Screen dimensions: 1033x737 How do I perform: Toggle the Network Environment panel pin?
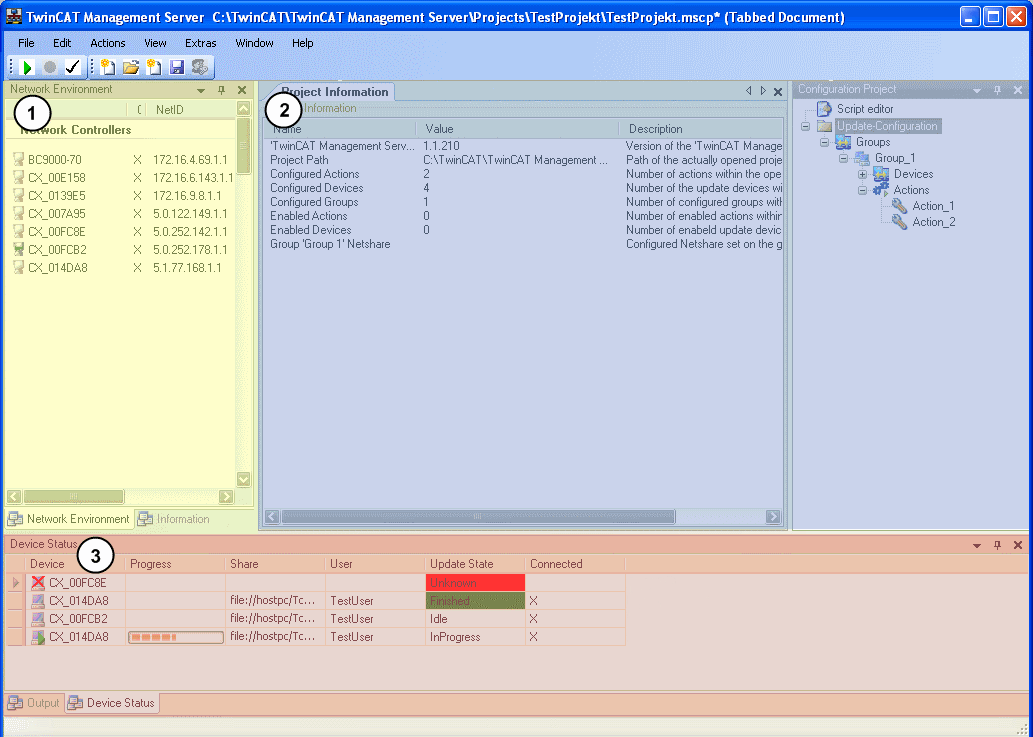[221, 90]
